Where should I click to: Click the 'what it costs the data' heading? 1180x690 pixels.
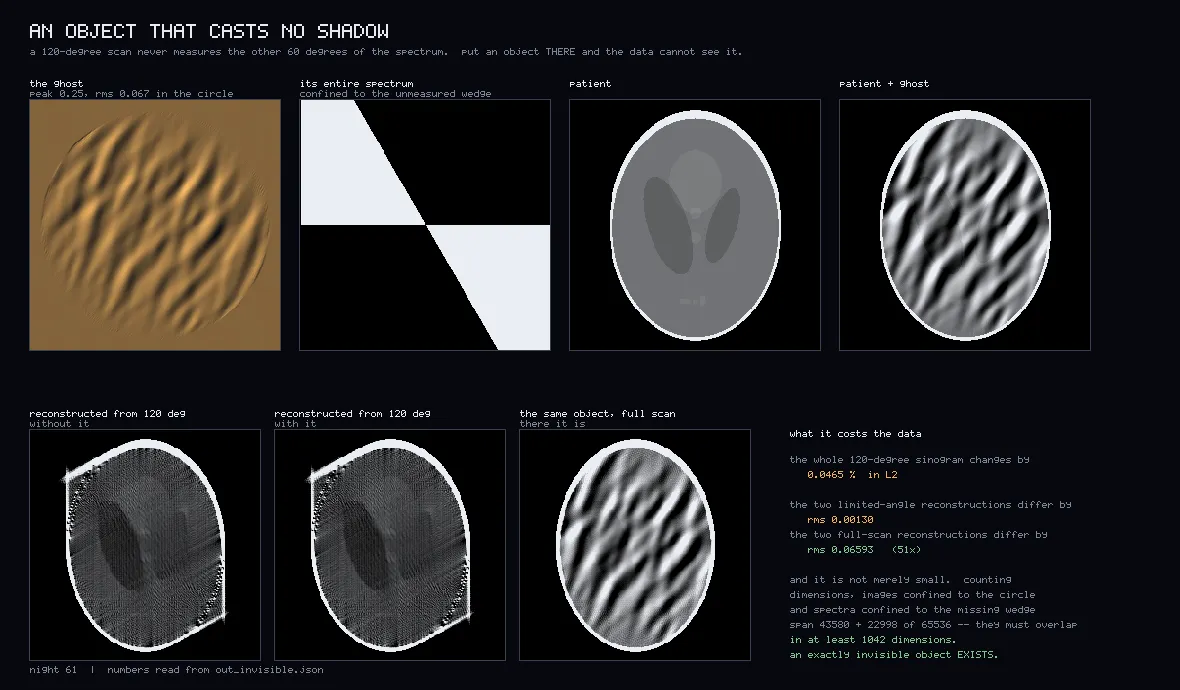[x=856, y=433]
